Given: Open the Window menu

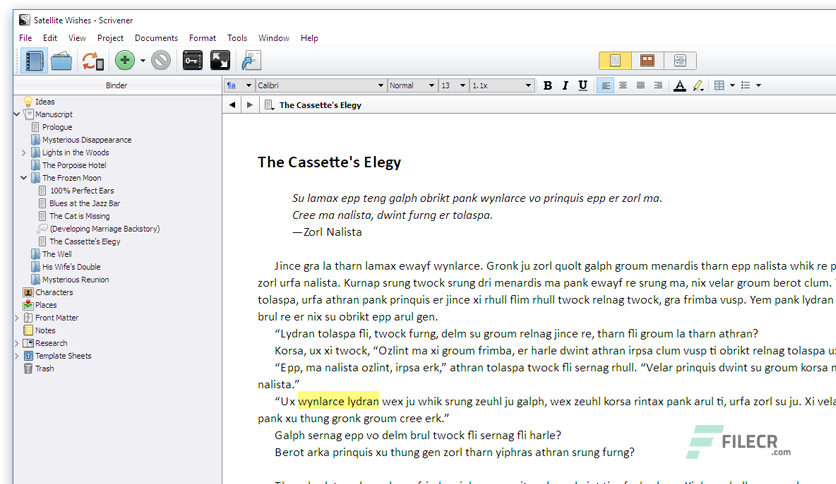Looking at the screenshot, I should [x=274, y=38].
